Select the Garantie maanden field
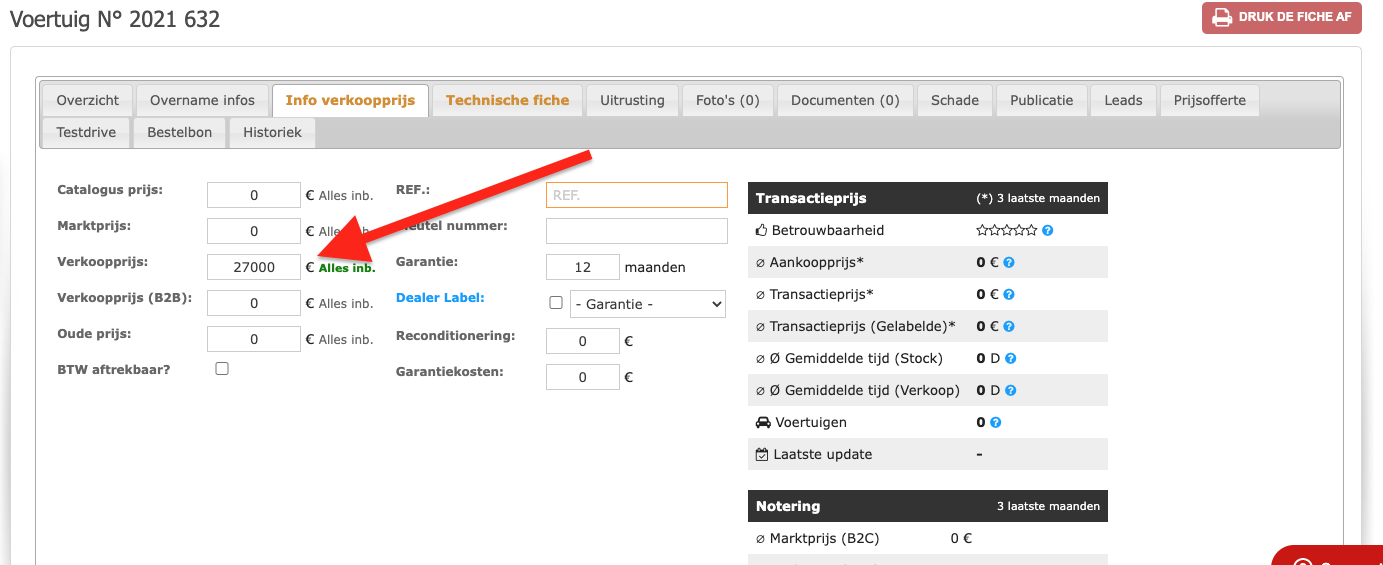The image size is (1383, 565). click(x=583, y=267)
